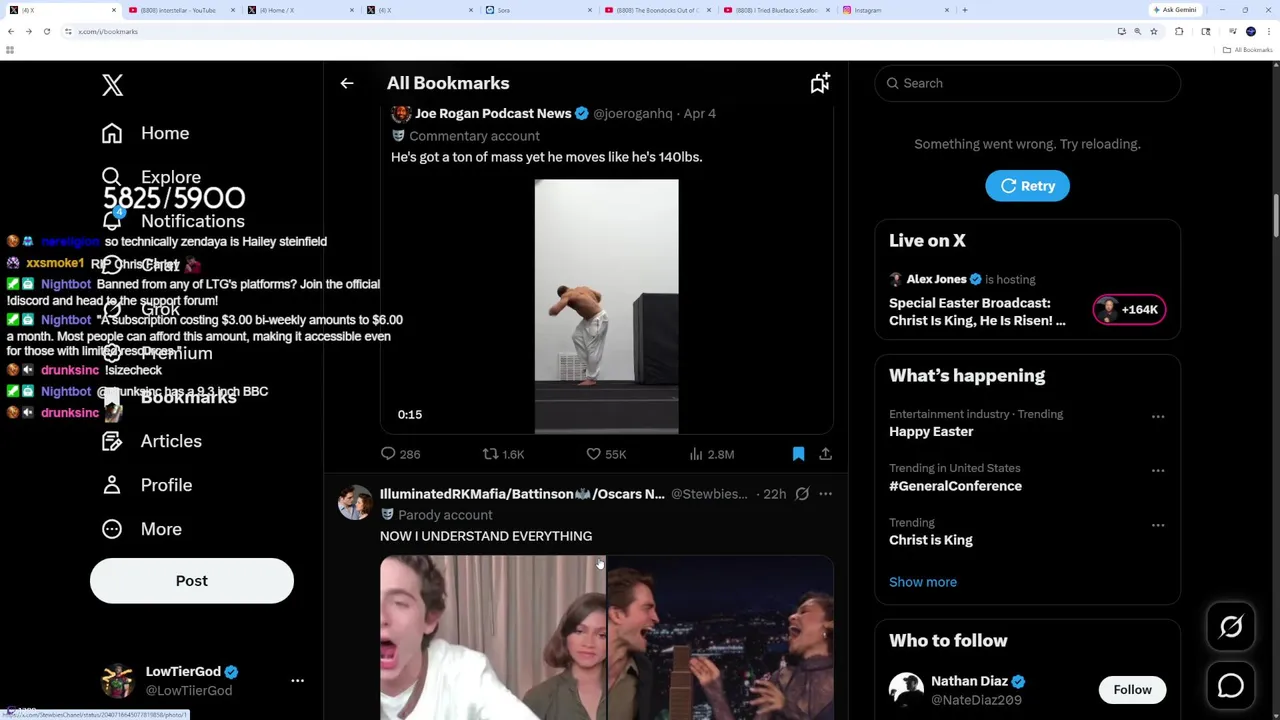
Task: Click the Ask Gemini button
Action: [1174, 10]
